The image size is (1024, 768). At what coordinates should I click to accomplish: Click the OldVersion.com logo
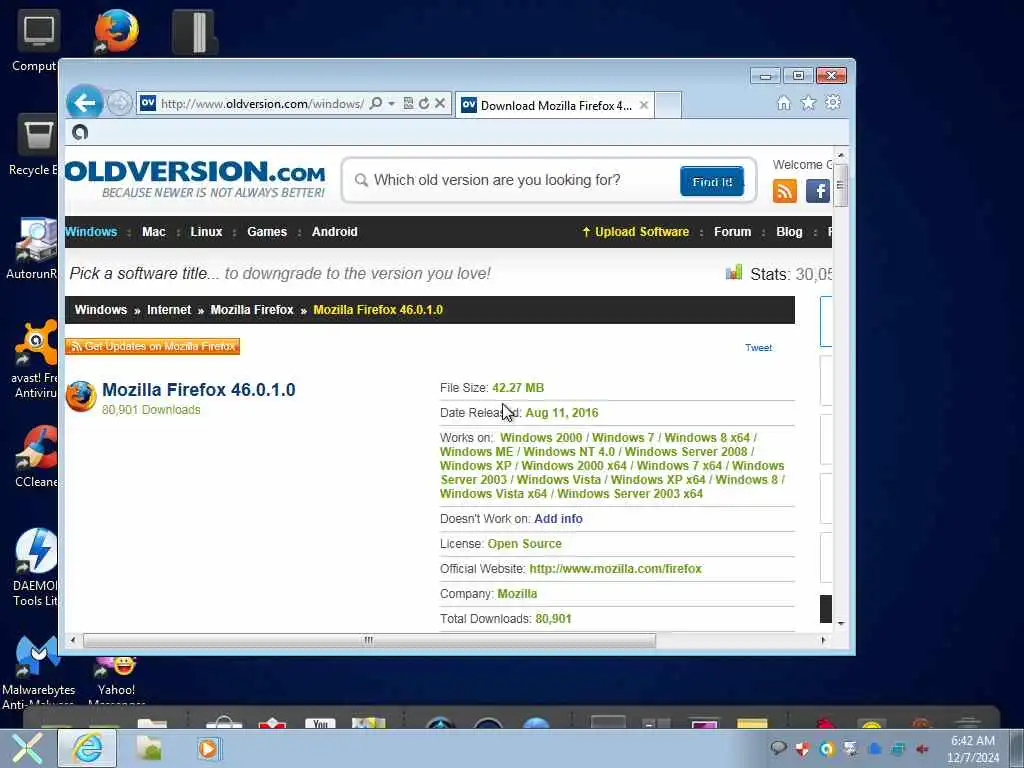tap(195, 179)
